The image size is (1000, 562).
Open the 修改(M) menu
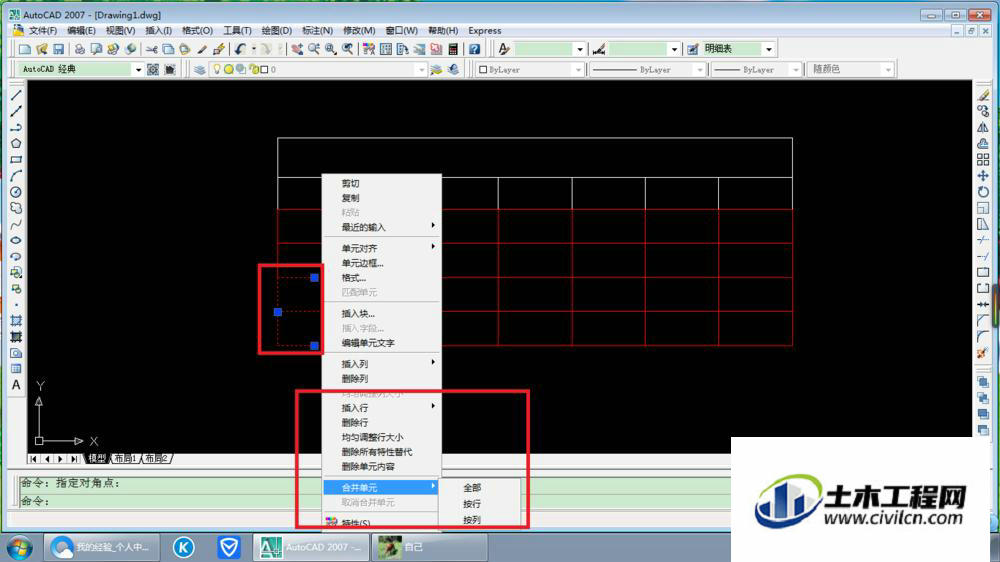click(359, 31)
